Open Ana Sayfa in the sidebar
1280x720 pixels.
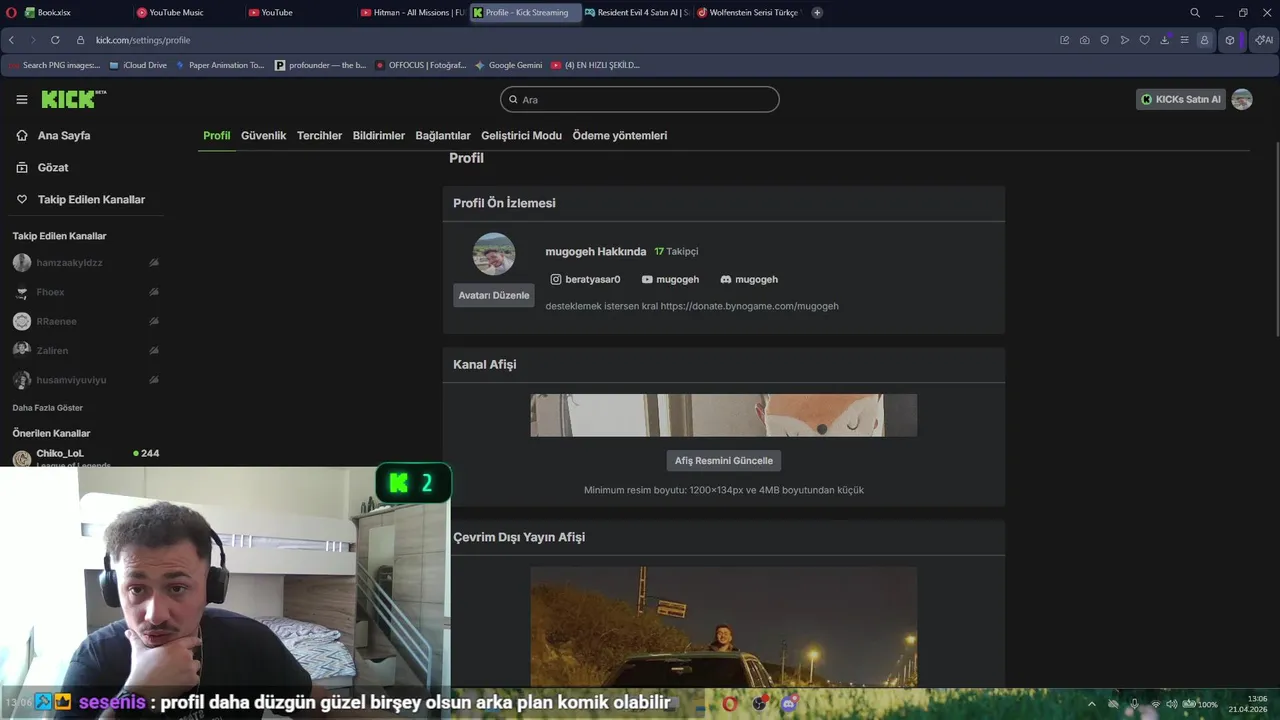click(64, 135)
